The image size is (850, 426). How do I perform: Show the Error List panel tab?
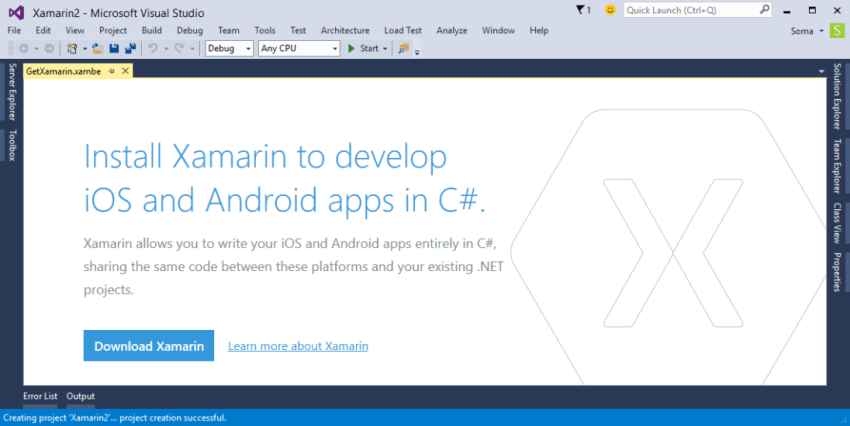41,397
